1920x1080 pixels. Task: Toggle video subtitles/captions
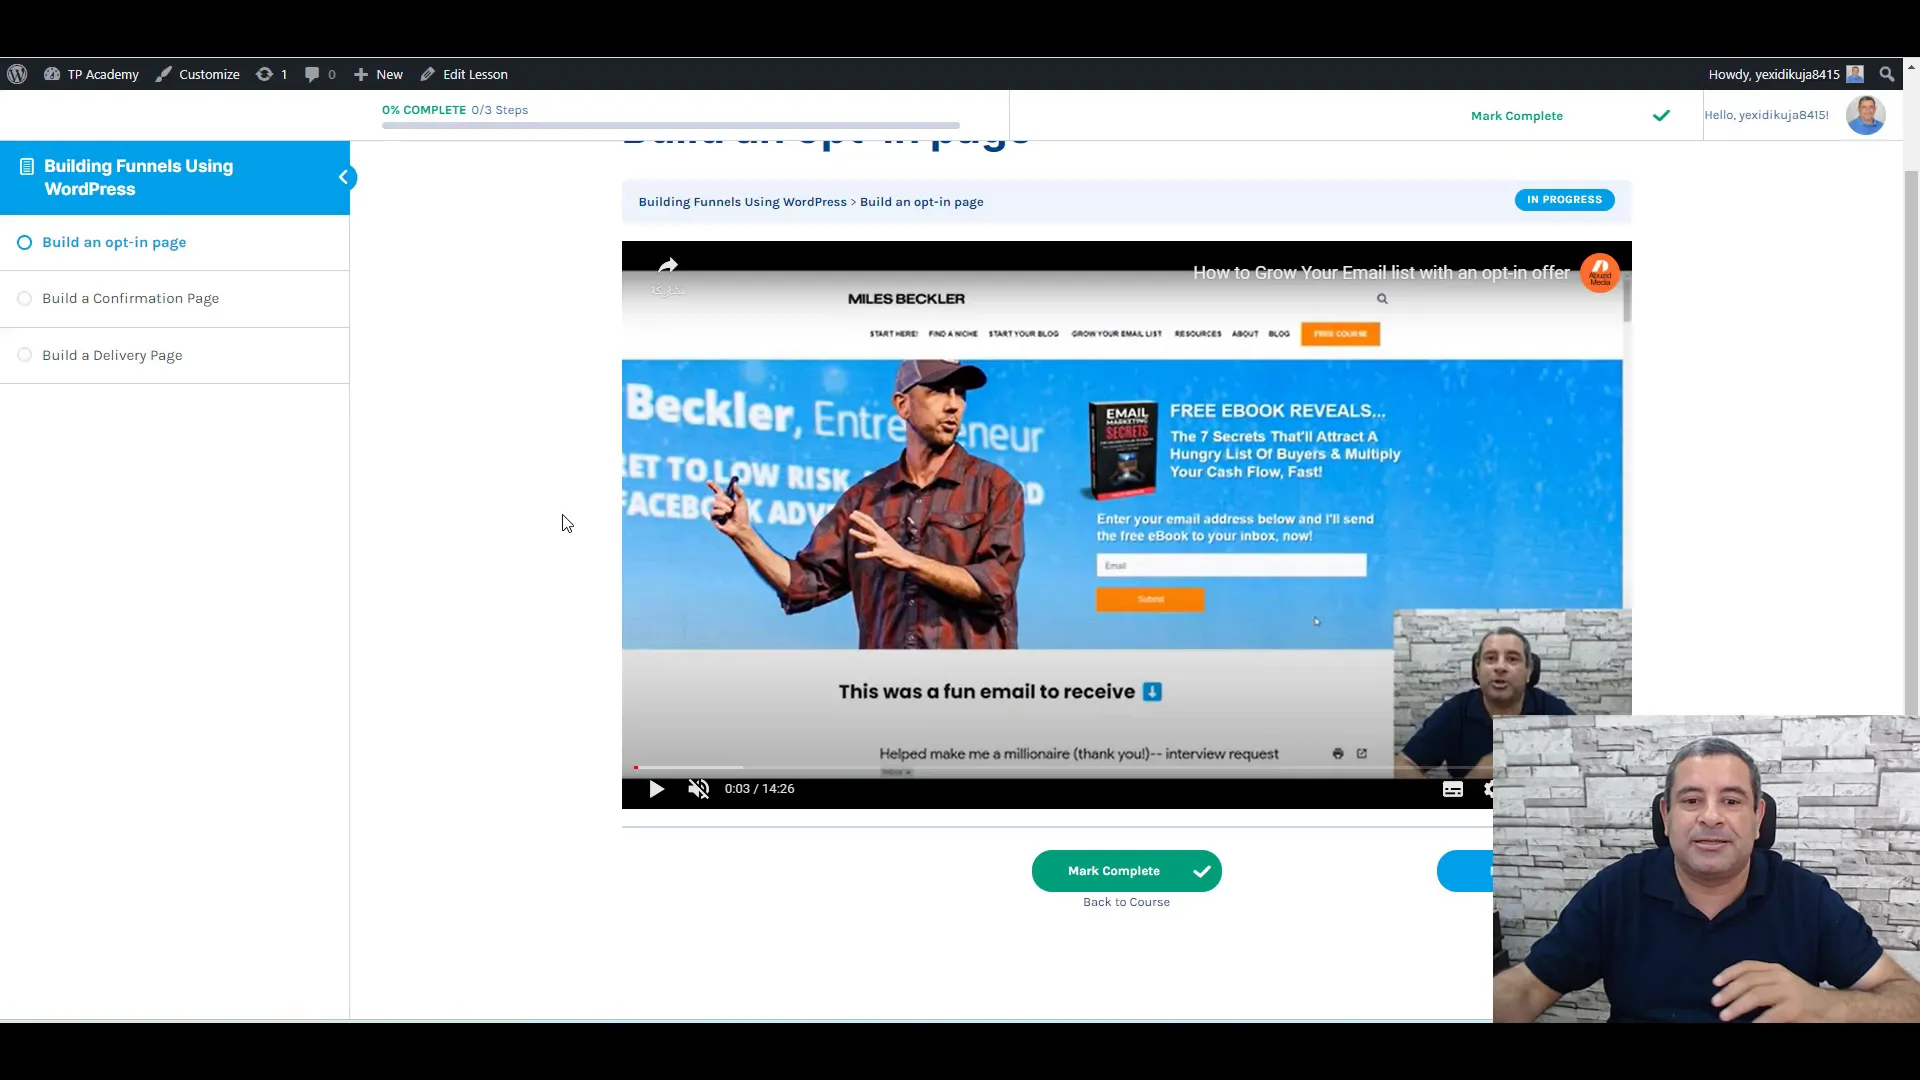(x=1452, y=789)
